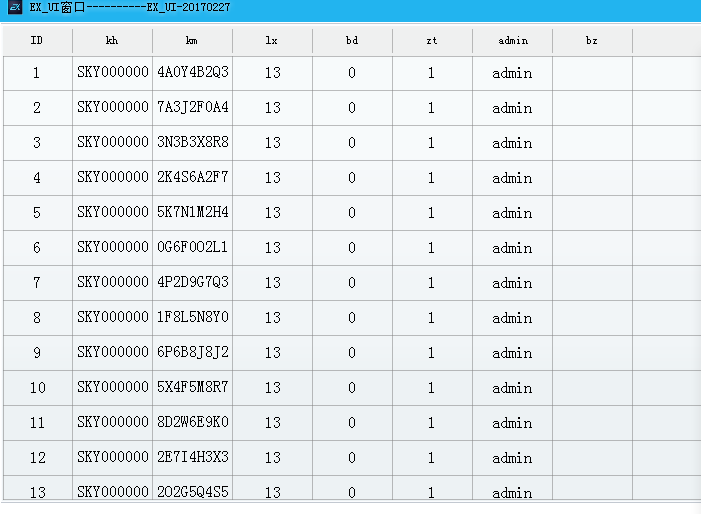Viewport: 701px width, 514px height.
Task: Click the empty bz cell in row 9
Action: 592,353
